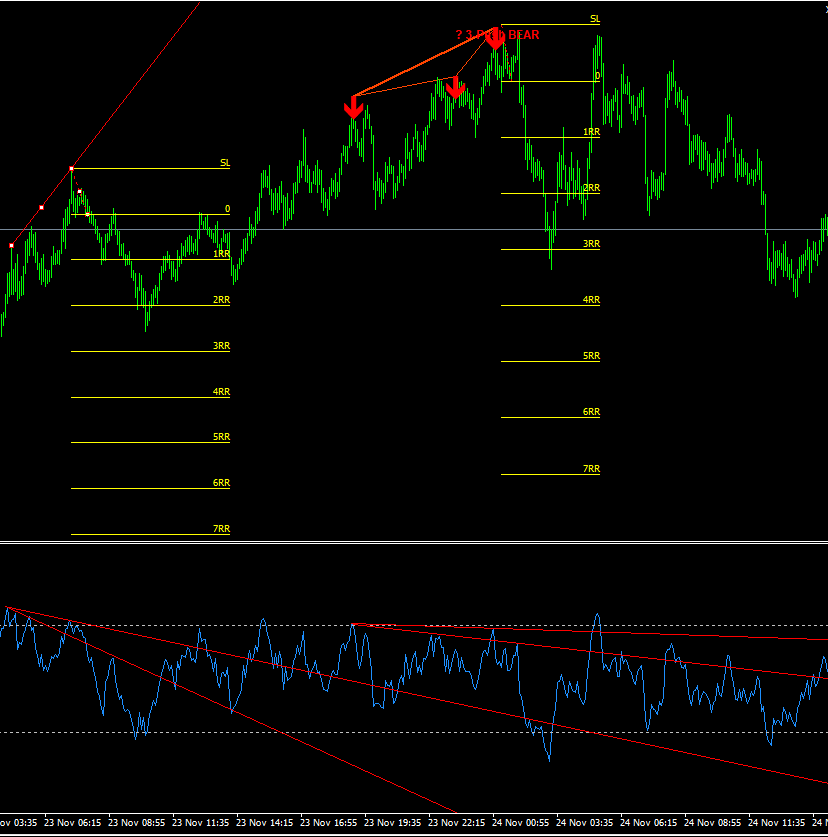Click the large red arrow beside the BEAR label
The width and height of the screenshot is (828, 837).
point(495,38)
